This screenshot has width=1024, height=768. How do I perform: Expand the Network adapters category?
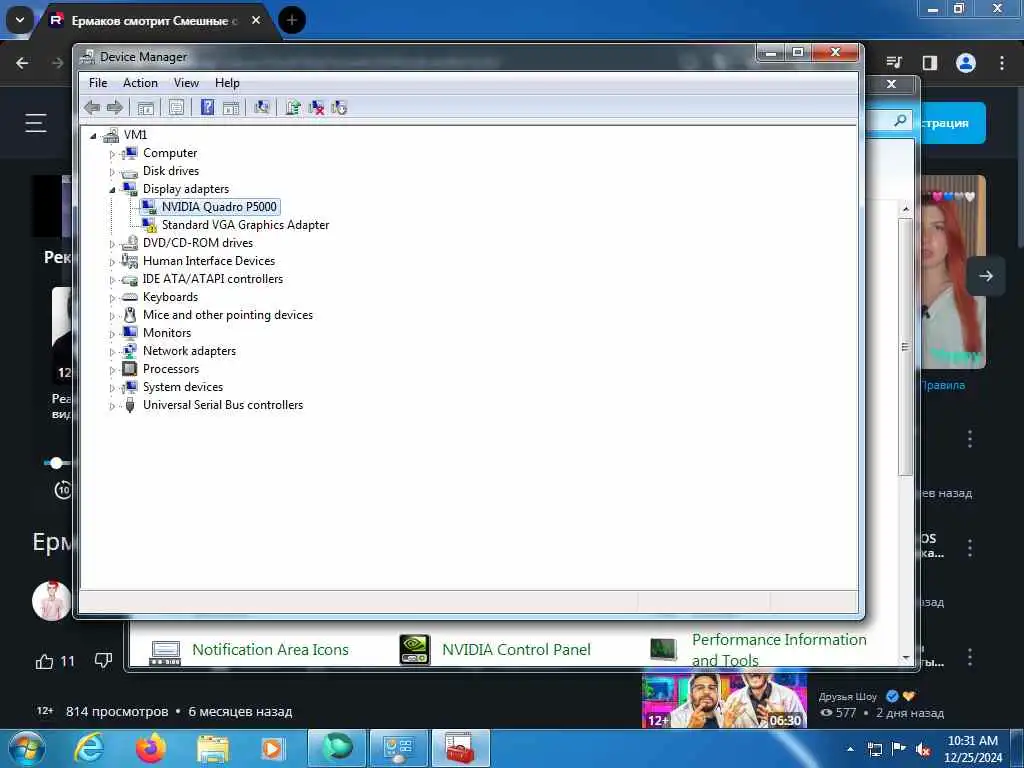click(112, 353)
